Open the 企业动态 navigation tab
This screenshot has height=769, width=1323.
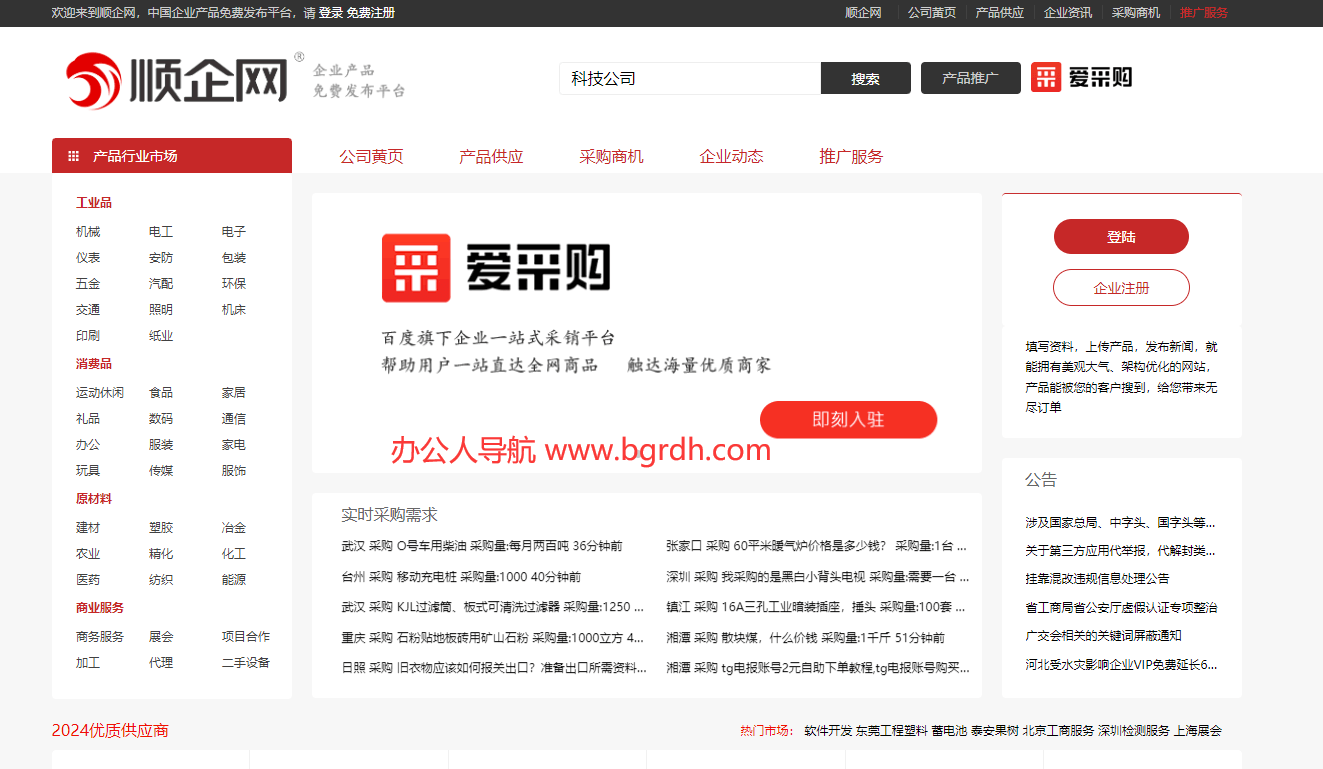click(x=731, y=156)
